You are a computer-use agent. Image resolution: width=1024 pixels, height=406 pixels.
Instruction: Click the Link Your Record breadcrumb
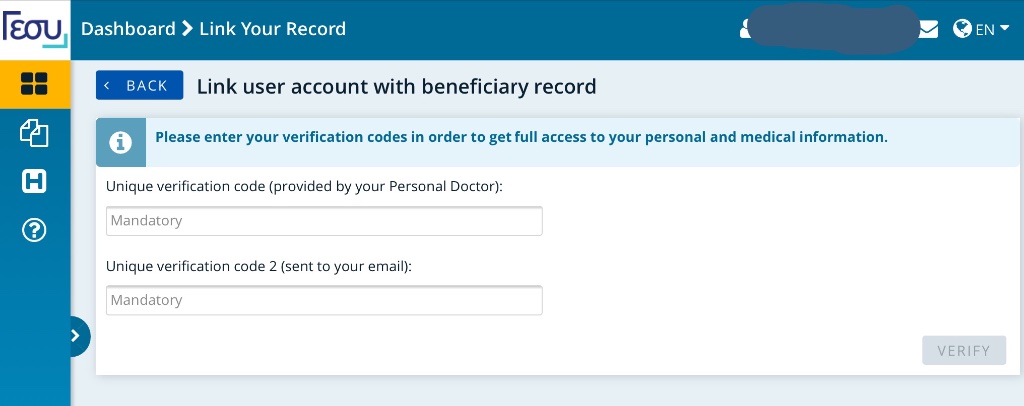[x=272, y=29]
